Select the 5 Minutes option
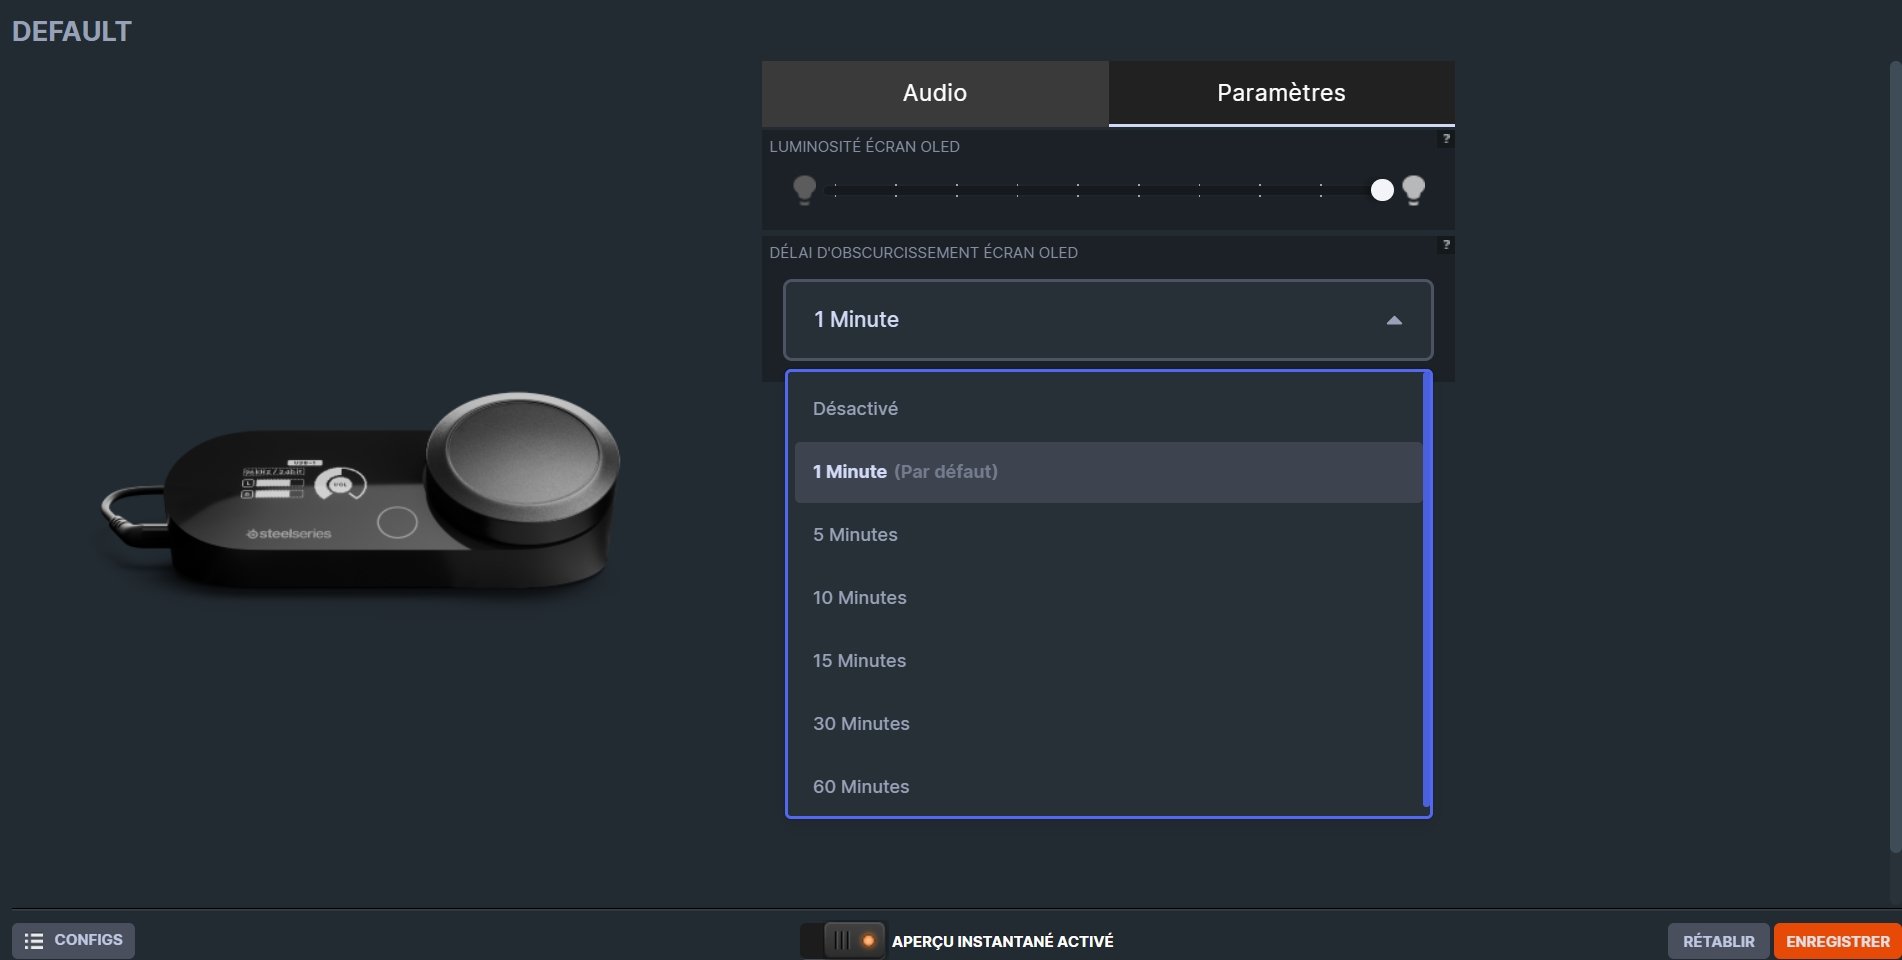The height and width of the screenshot is (960, 1902). point(1108,535)
